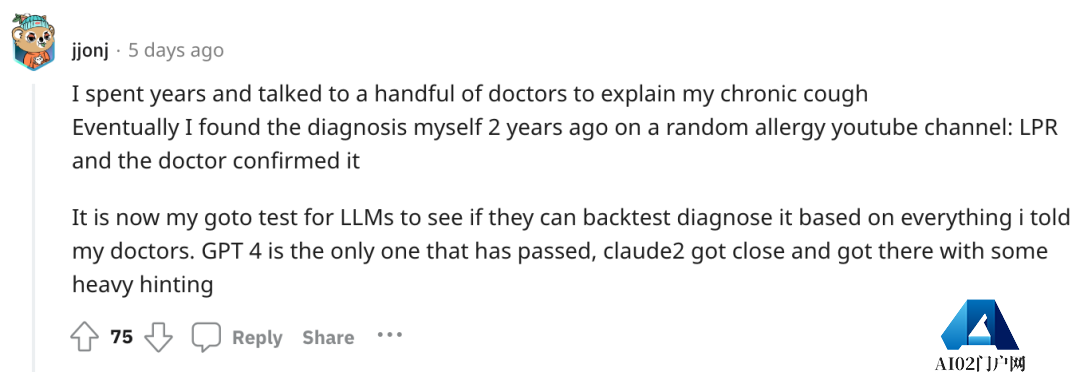Downvote the chronic cough comment
This screenshot has width=1080, height=372.
158,337
